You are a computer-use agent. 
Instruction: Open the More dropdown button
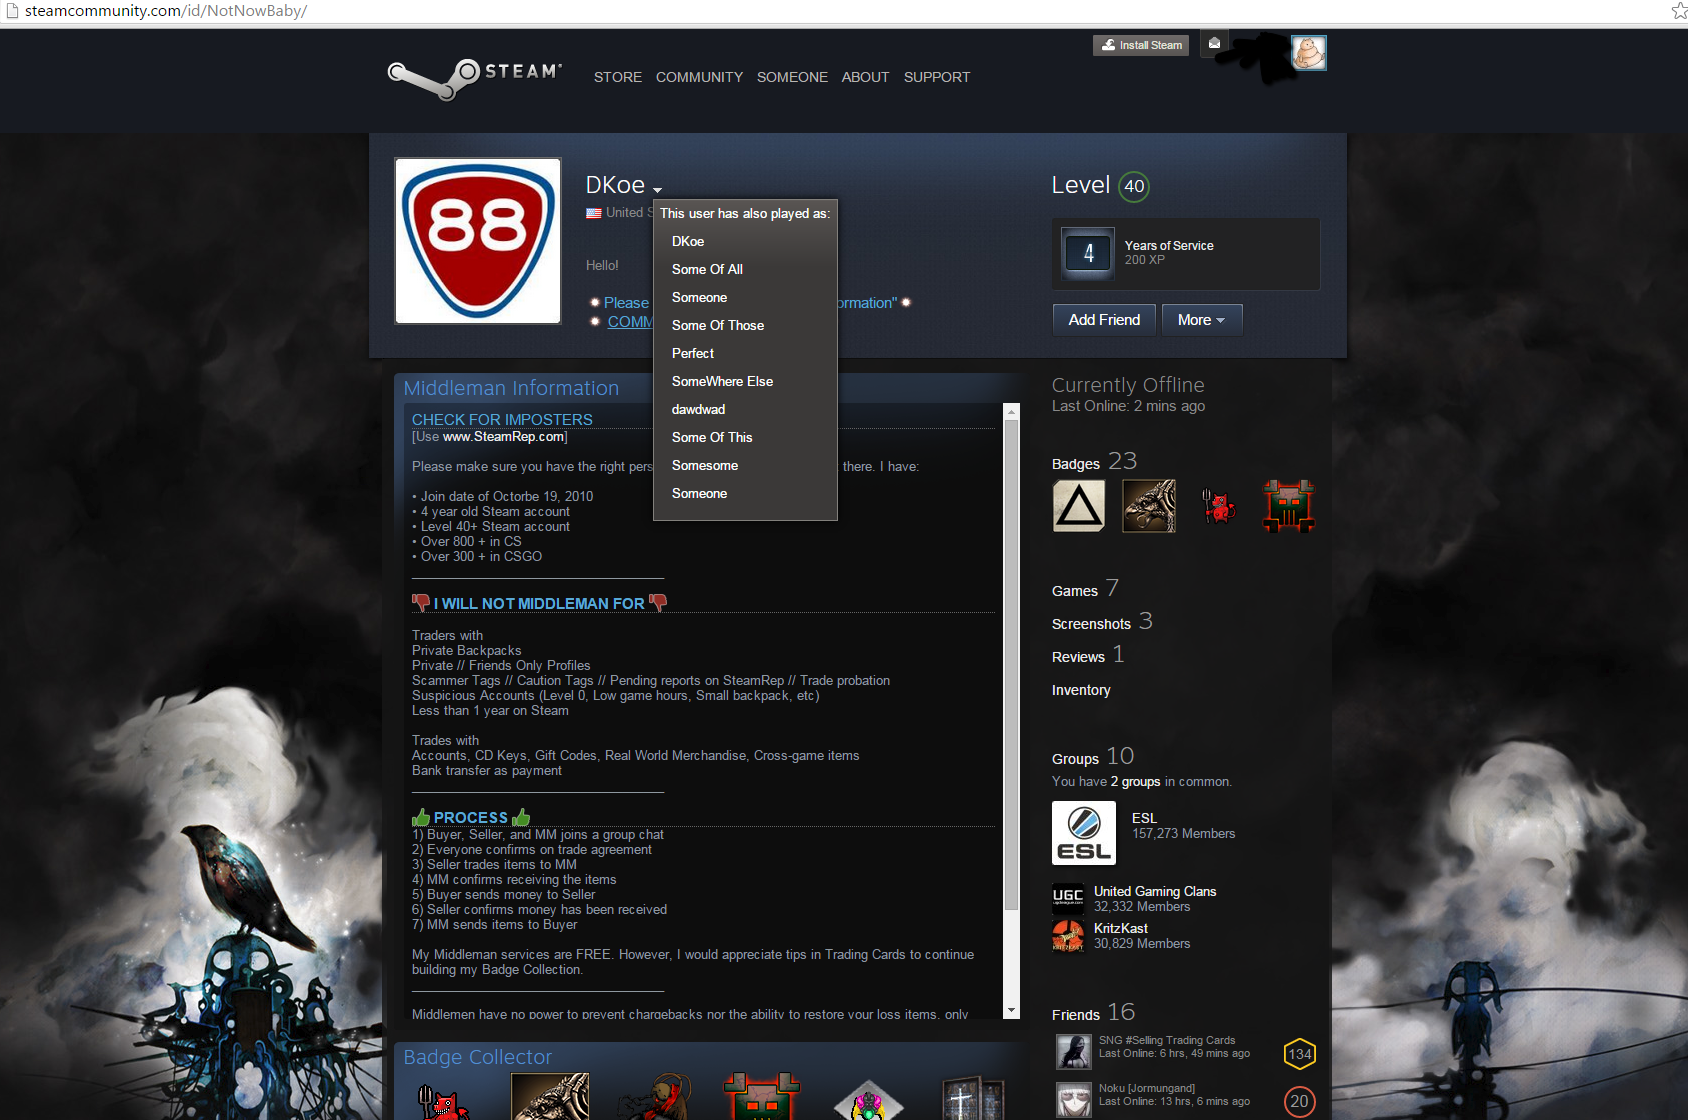pos(1200,320)
